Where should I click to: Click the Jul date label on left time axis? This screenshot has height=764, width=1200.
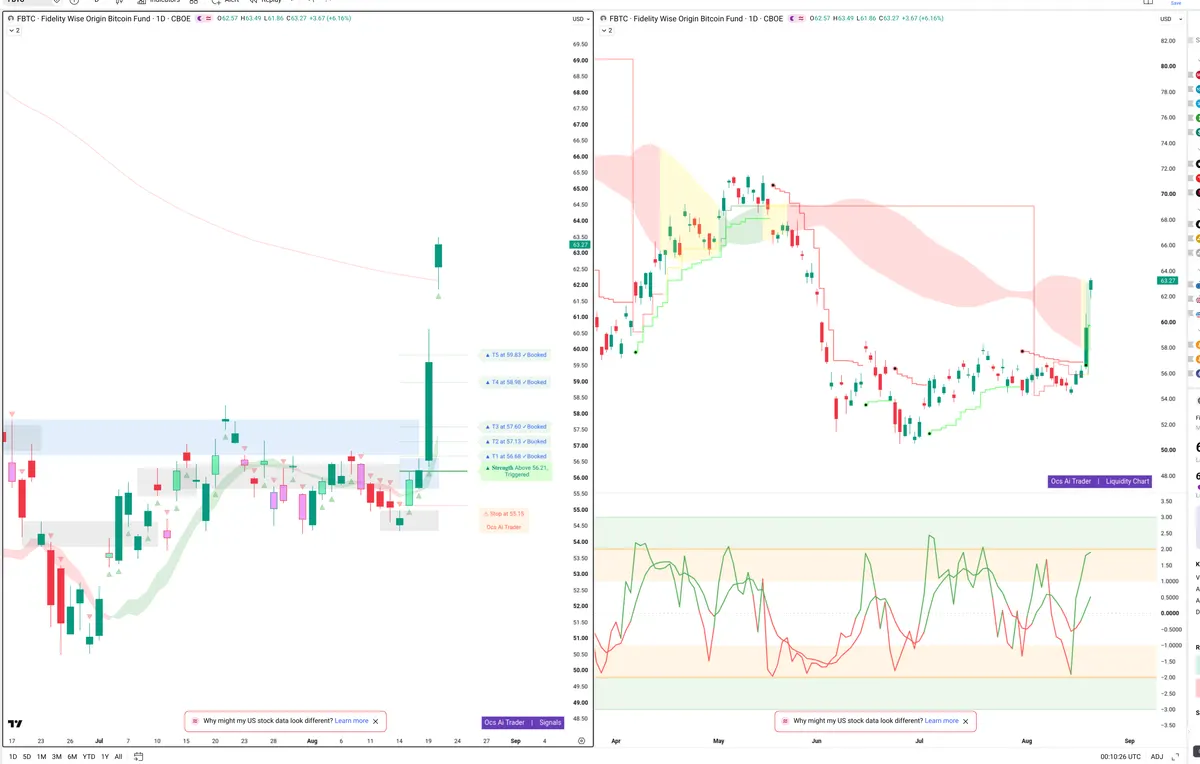99,741
